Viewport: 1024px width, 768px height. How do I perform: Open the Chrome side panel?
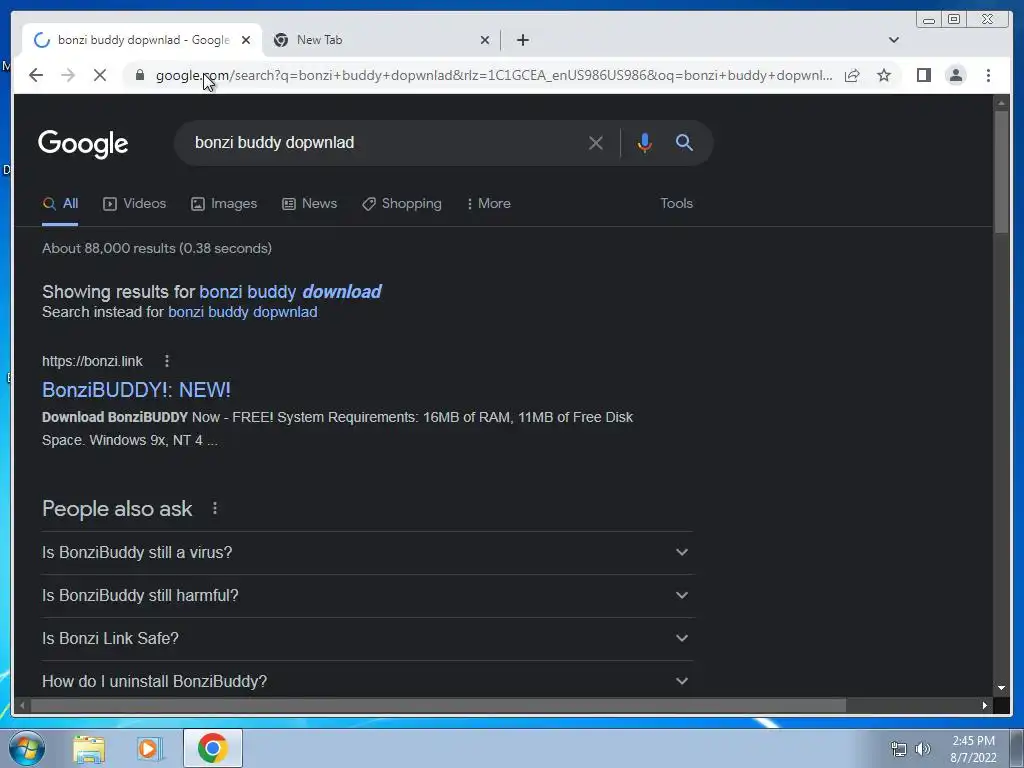click(x=923, y=75)
